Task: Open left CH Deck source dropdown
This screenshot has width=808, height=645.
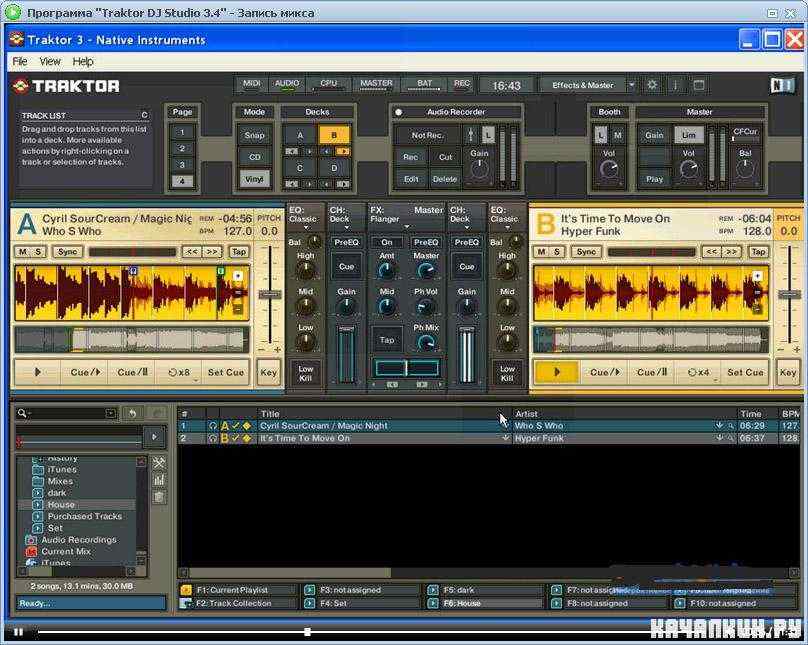Action: coord(347,228)
